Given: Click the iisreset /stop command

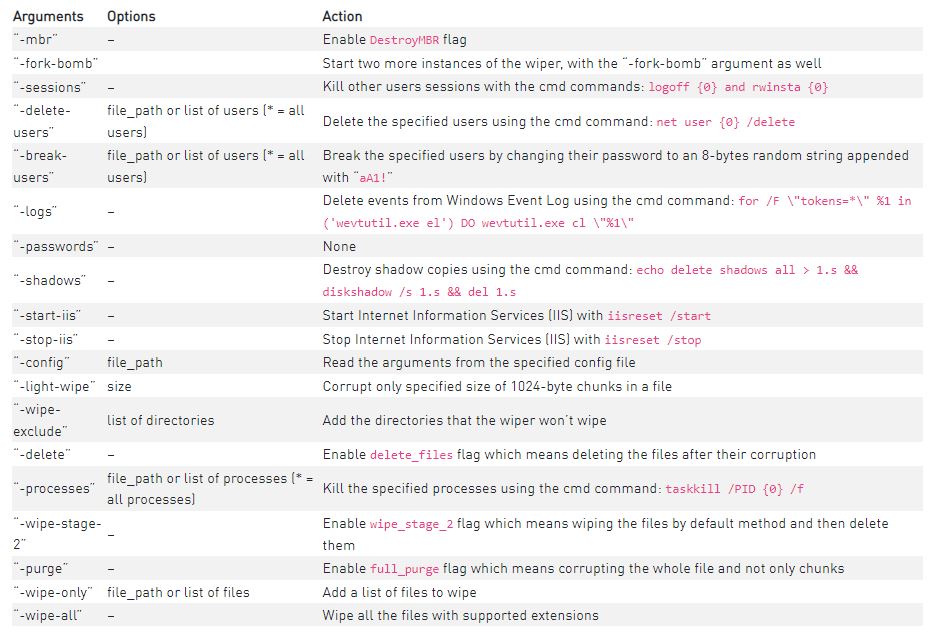Looking at the screenshot, I should 653,340.
